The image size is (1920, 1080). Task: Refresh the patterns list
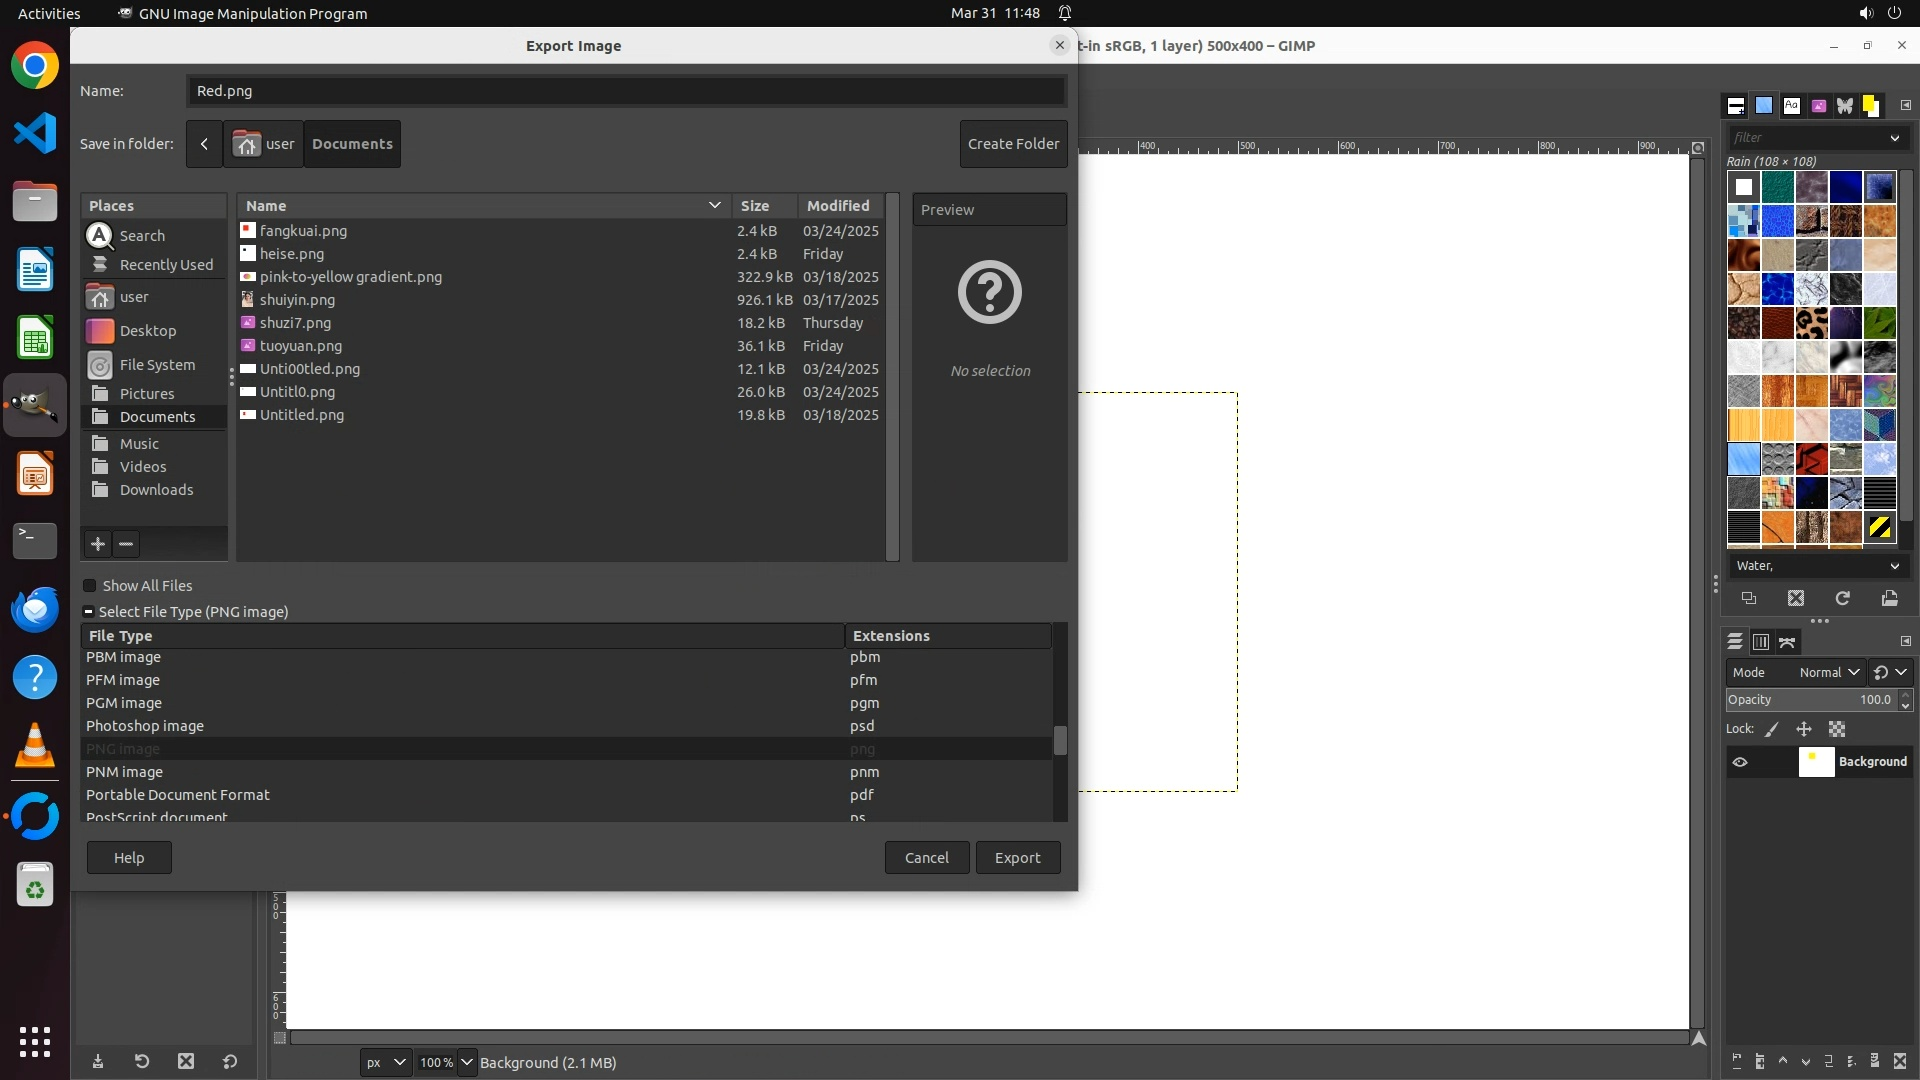(x=1842, y=598)
